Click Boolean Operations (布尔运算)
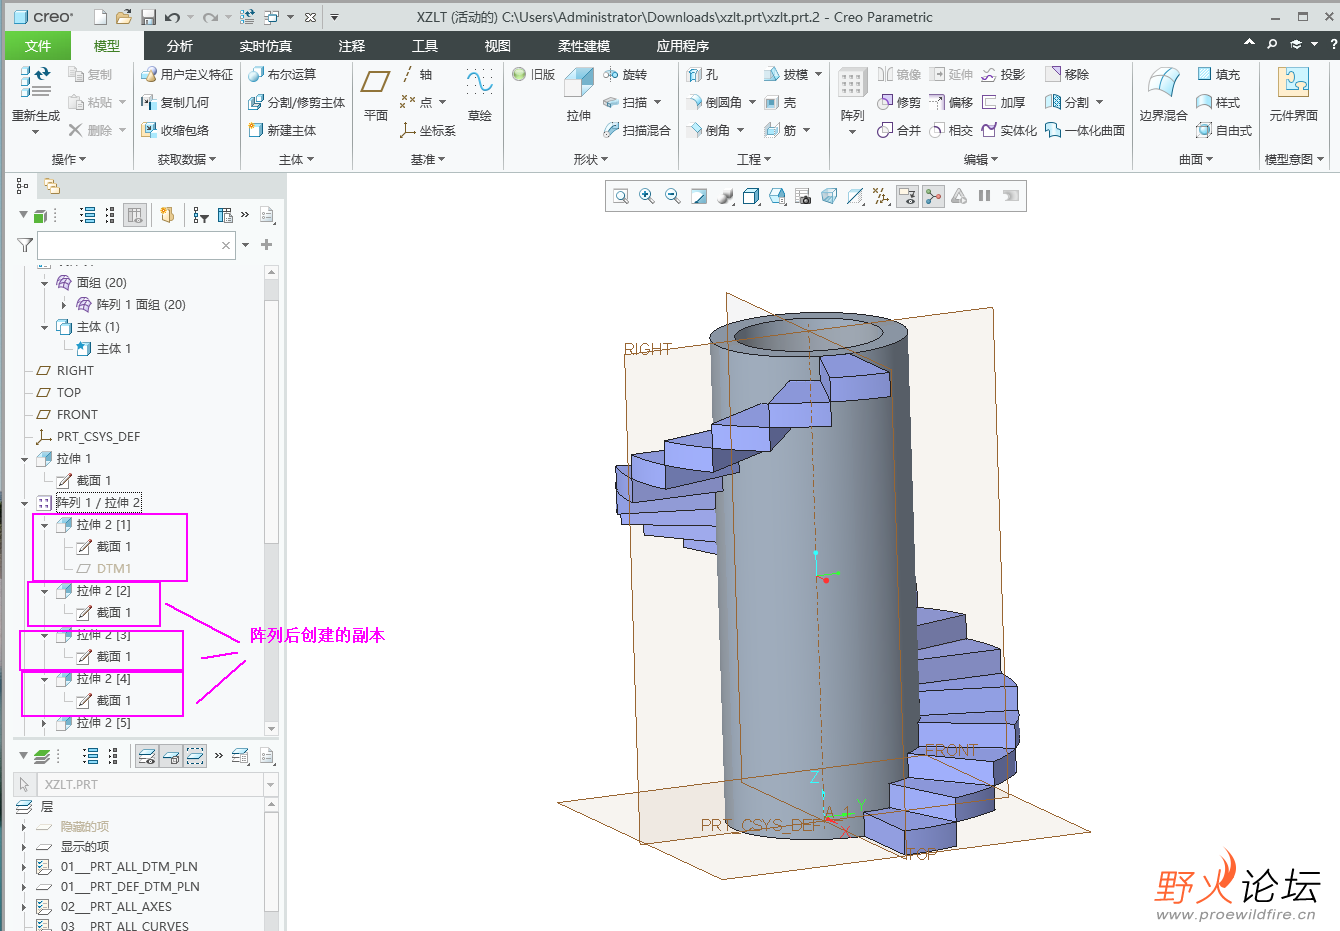Screen dimensions: 1340x931 pos(282,75)
